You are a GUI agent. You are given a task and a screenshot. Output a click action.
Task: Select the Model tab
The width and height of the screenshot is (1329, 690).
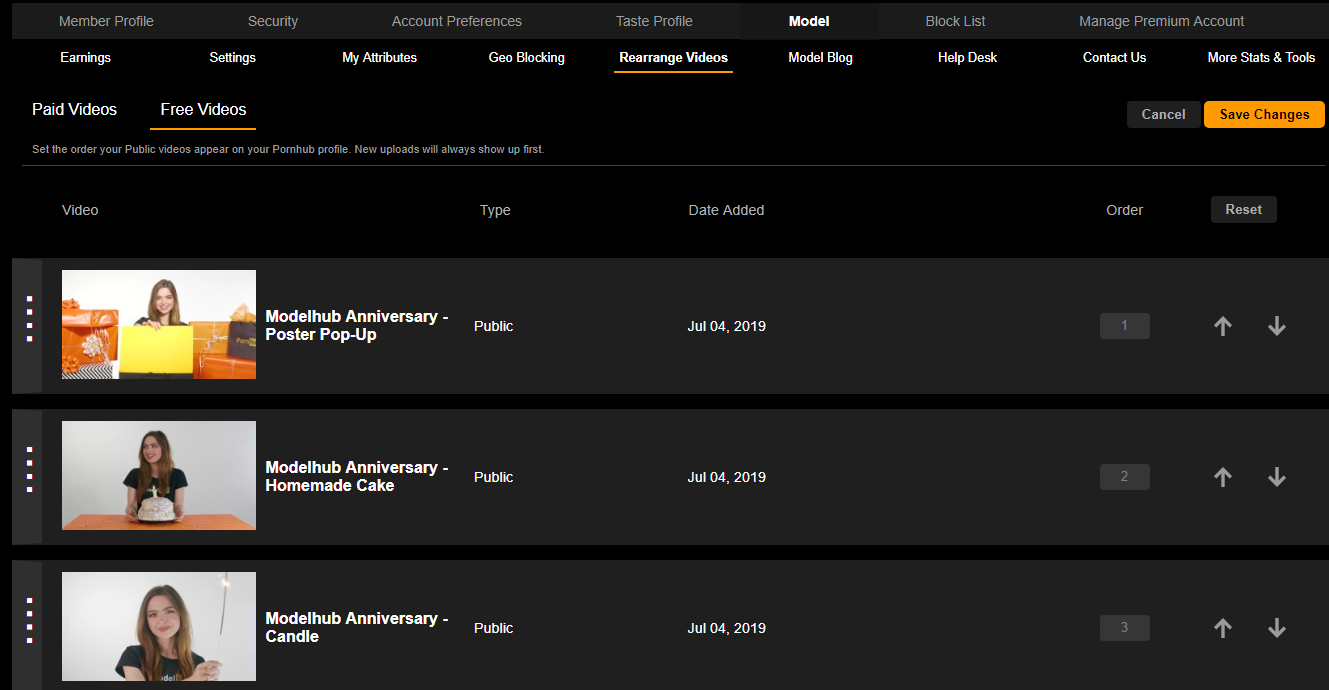[x=809, y=21]
